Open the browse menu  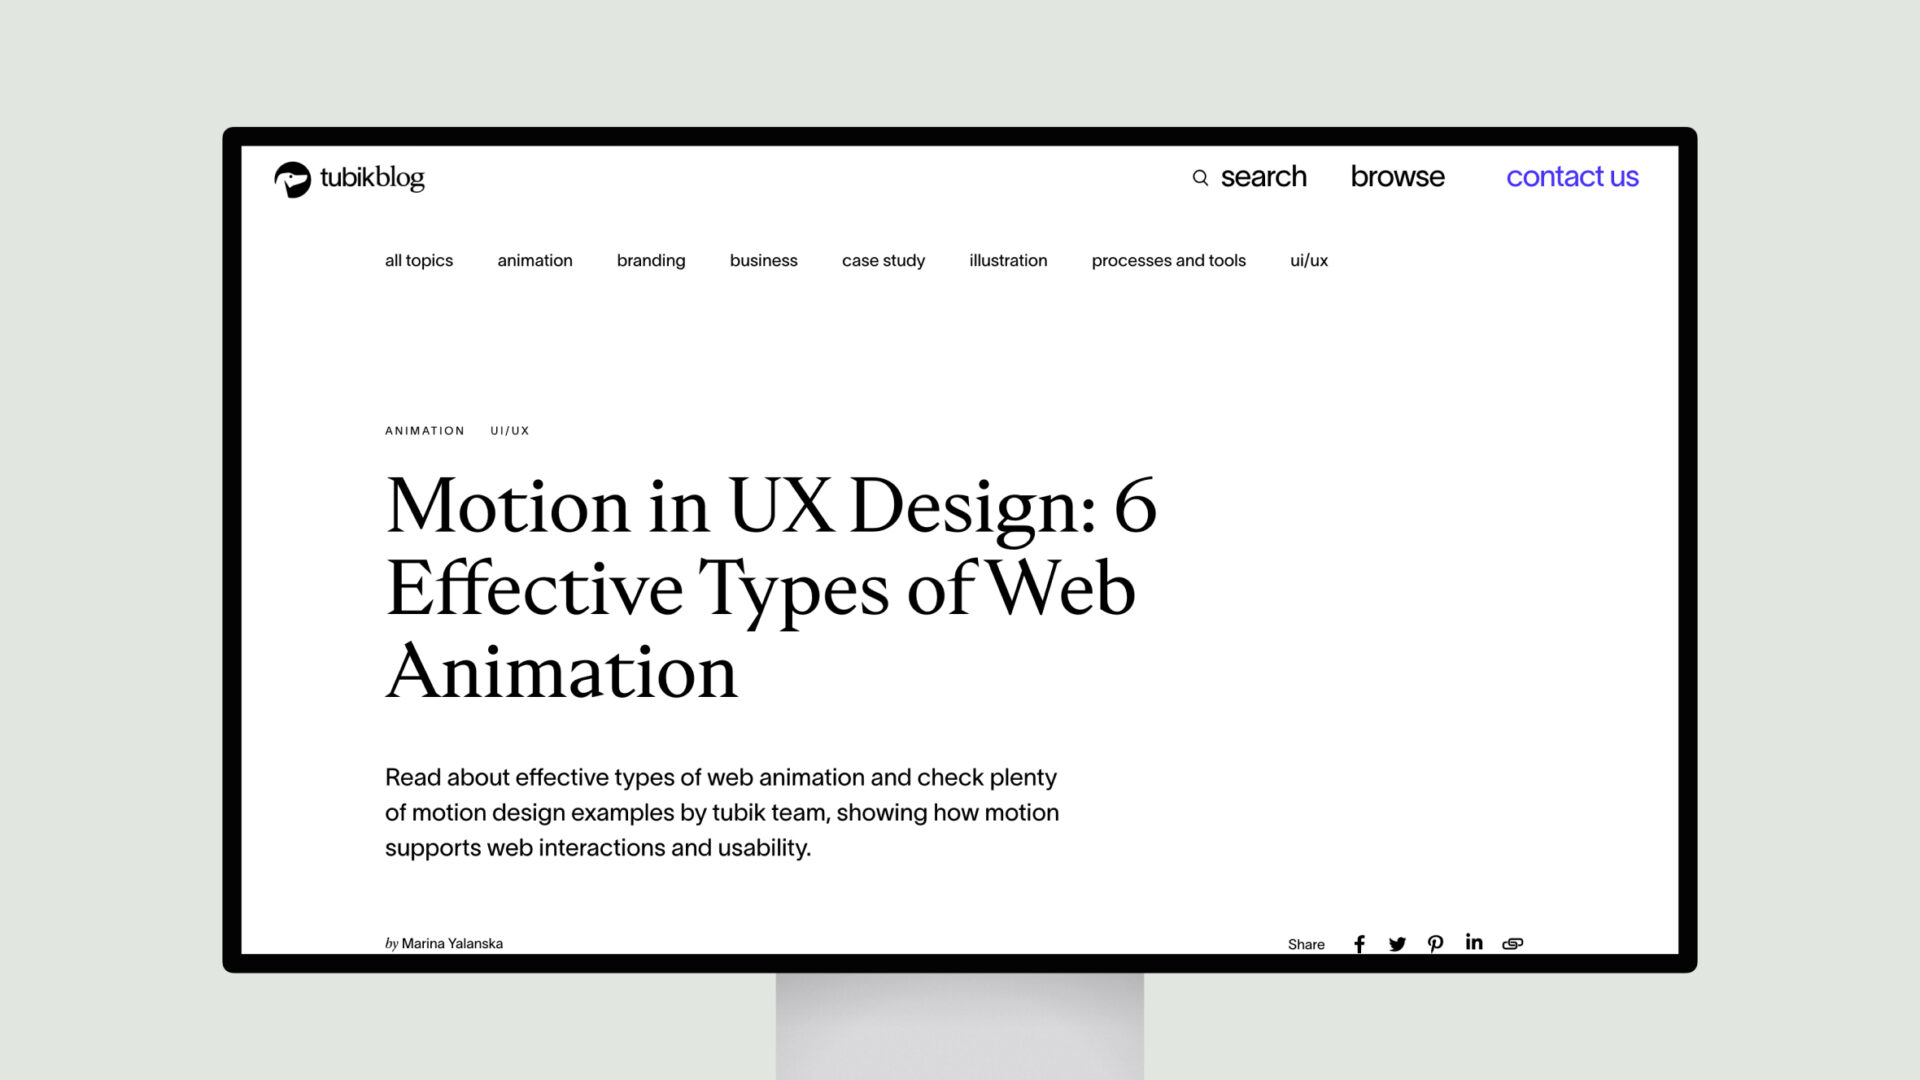click(x=1398, y=175)
